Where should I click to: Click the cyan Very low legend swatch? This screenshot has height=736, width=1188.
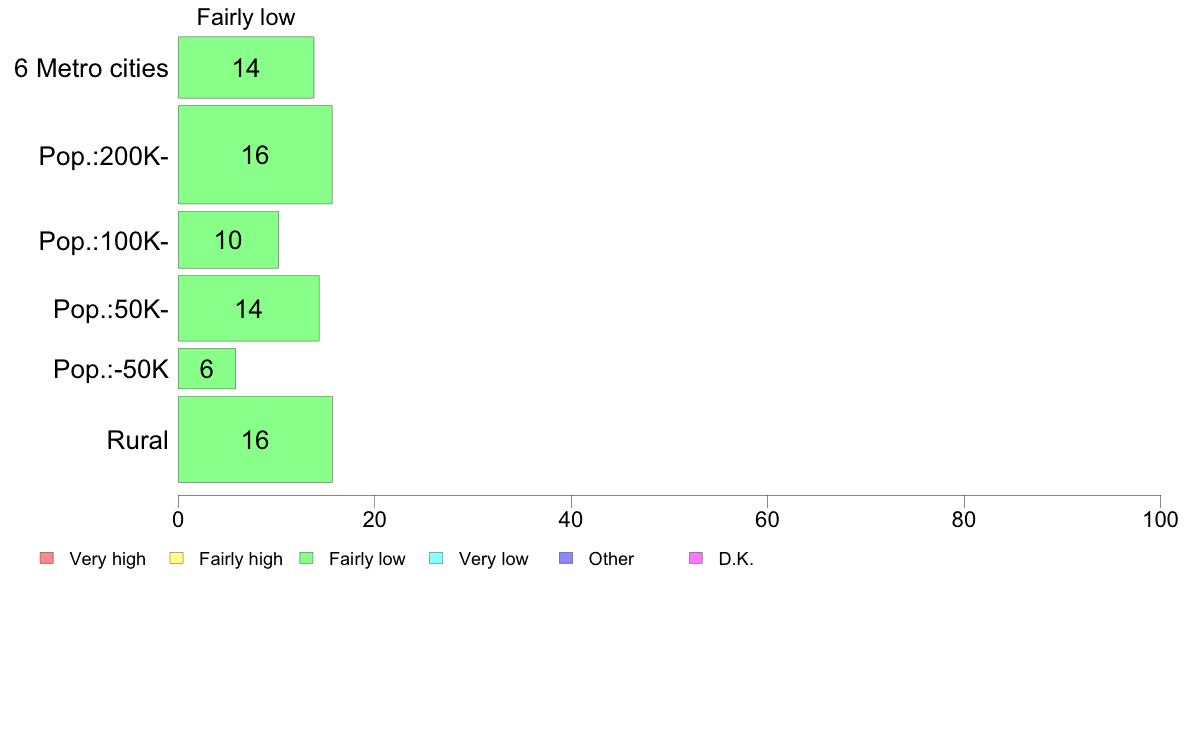coord(436,559)
